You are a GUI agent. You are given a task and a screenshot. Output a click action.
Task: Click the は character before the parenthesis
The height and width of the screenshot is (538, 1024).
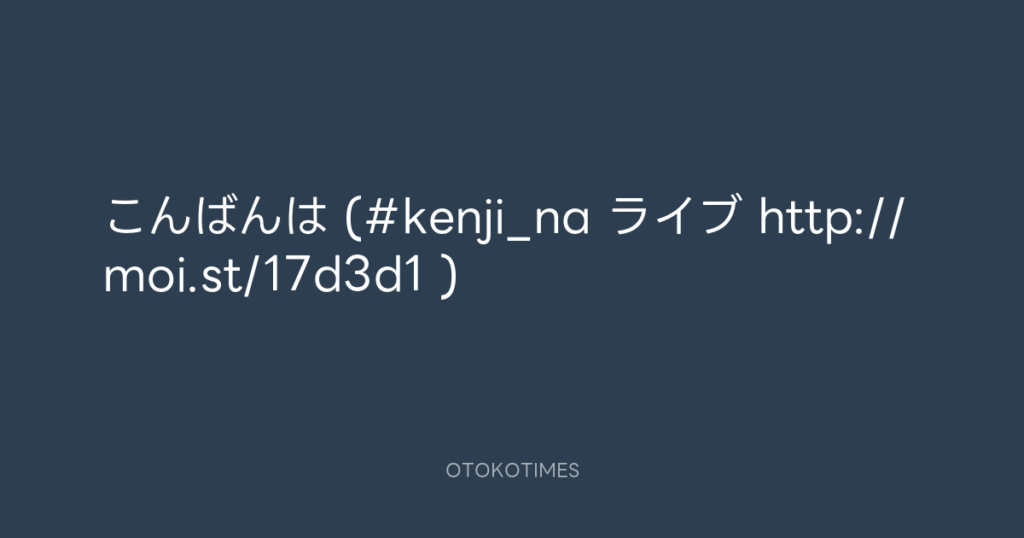tap(306, 216)
